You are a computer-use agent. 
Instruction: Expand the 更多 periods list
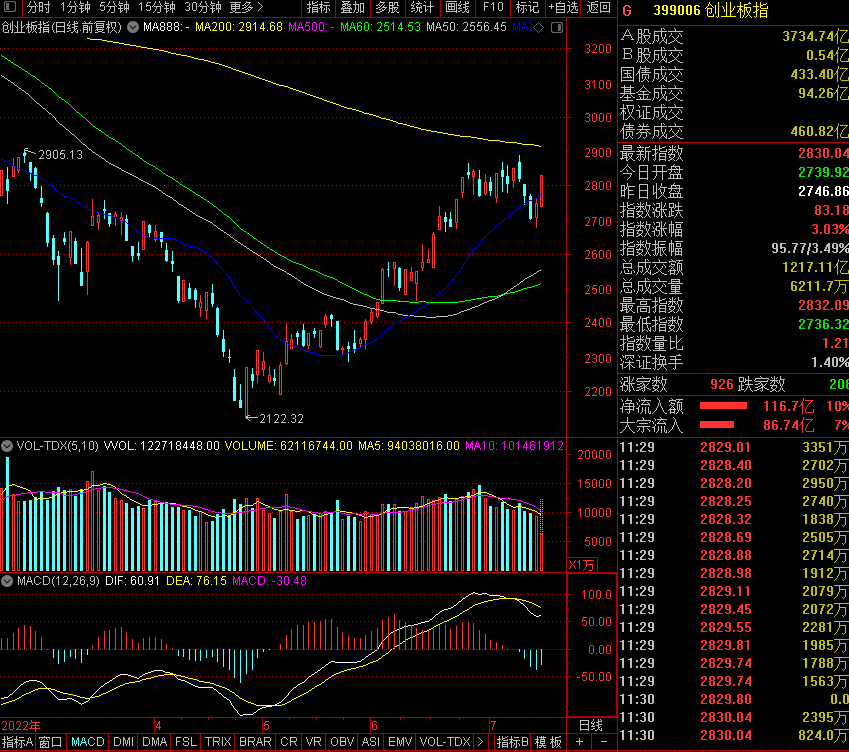point(246,8)
